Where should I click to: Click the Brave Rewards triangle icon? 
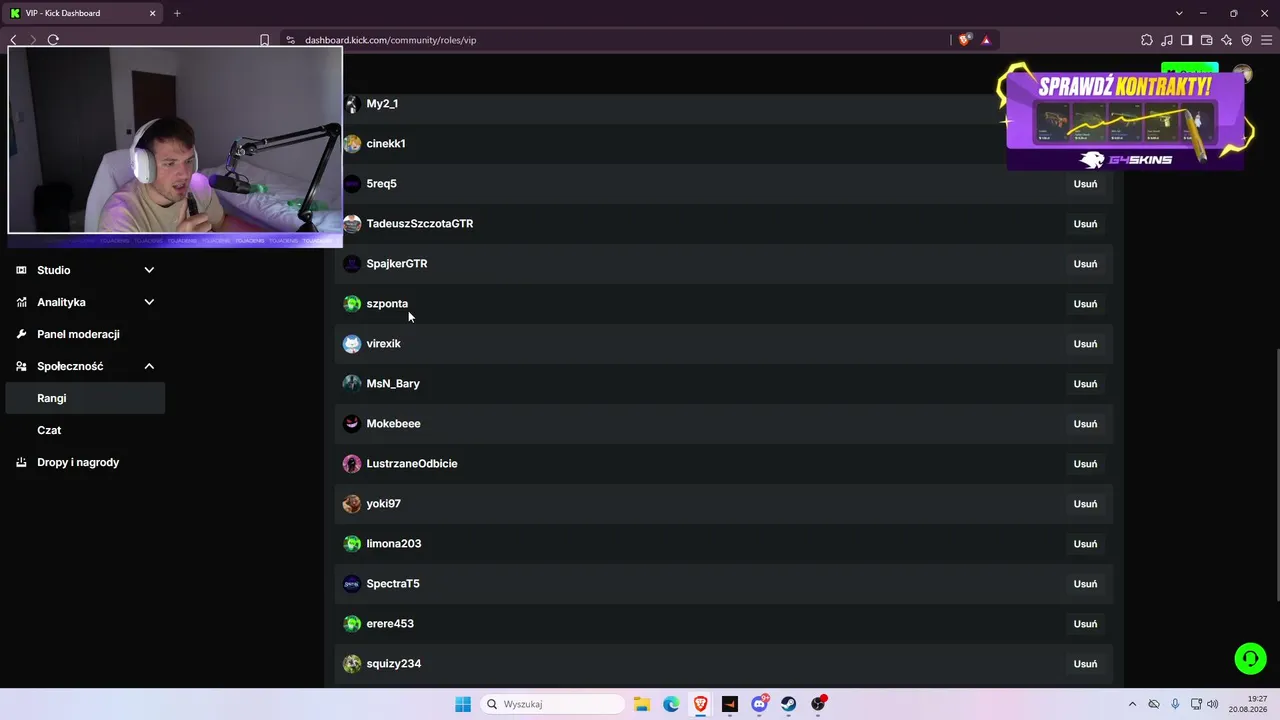pos(986,40)
